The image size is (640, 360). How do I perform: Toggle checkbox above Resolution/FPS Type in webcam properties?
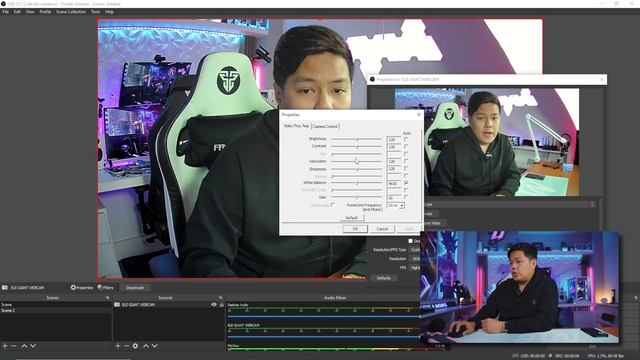click(411, 241)
